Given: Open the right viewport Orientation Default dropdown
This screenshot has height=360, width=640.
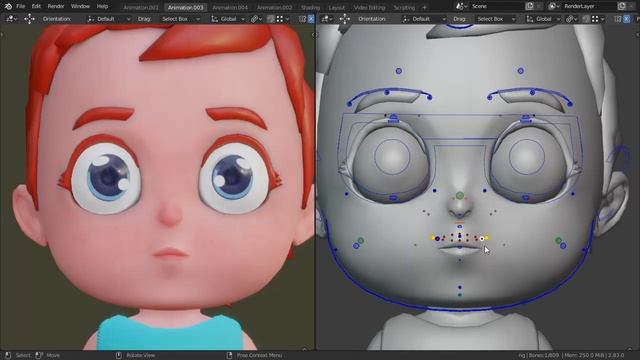Looking at the screenshot, I should (423, 19).
